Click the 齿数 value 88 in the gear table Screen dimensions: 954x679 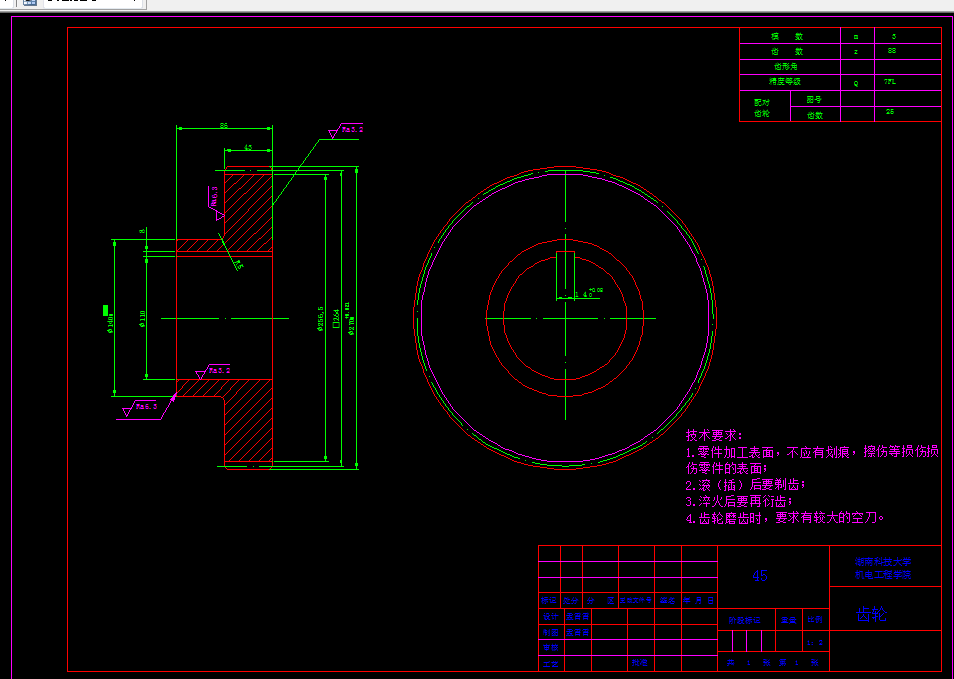[x=891, y=51]
